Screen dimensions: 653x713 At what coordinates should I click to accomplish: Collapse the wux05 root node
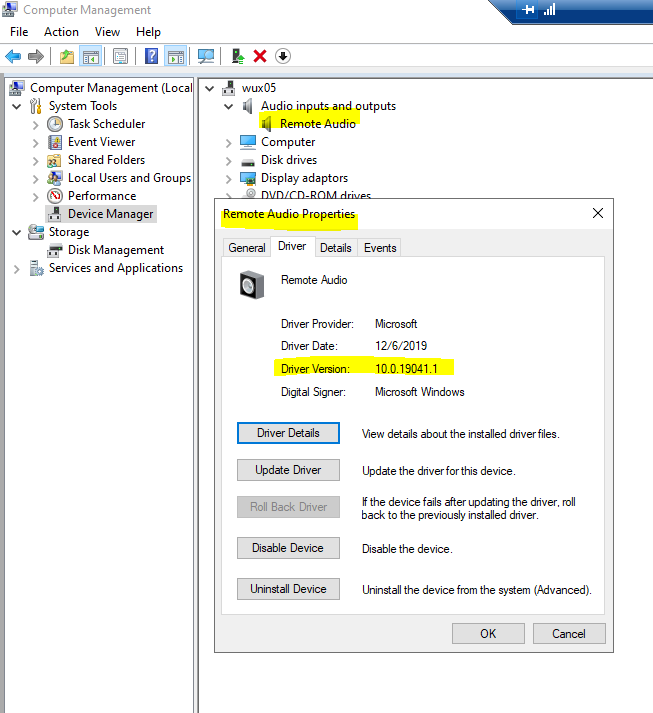pos(210,88)
